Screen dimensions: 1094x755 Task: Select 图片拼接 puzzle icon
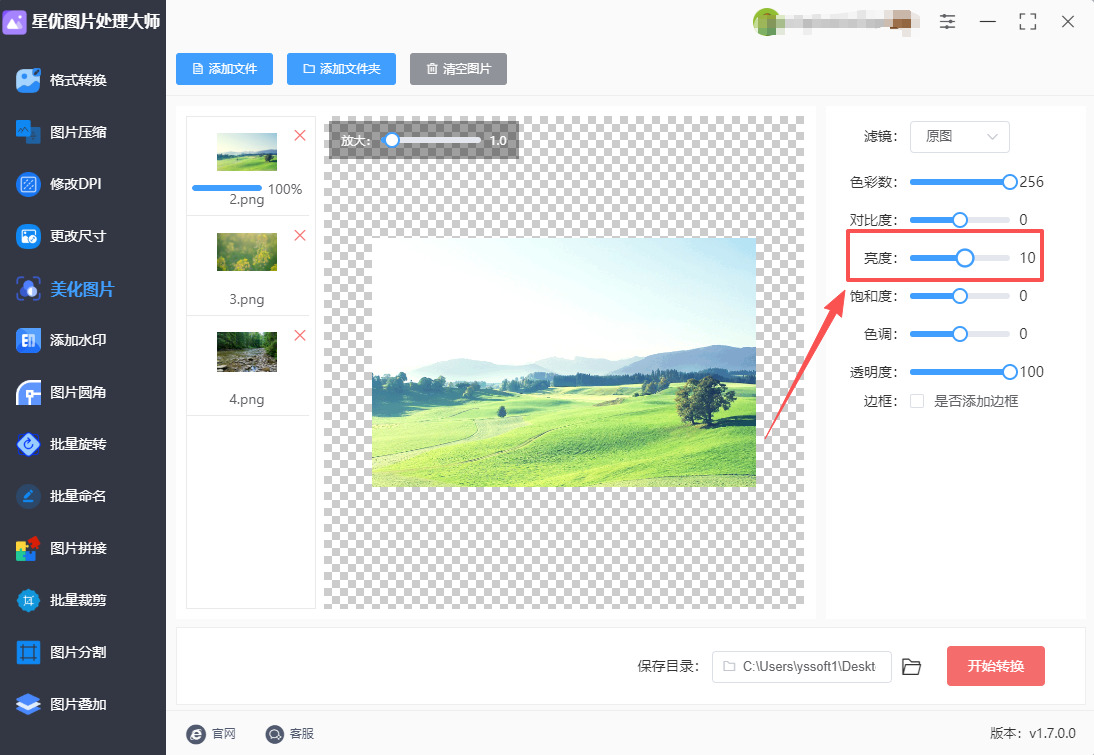28,548
